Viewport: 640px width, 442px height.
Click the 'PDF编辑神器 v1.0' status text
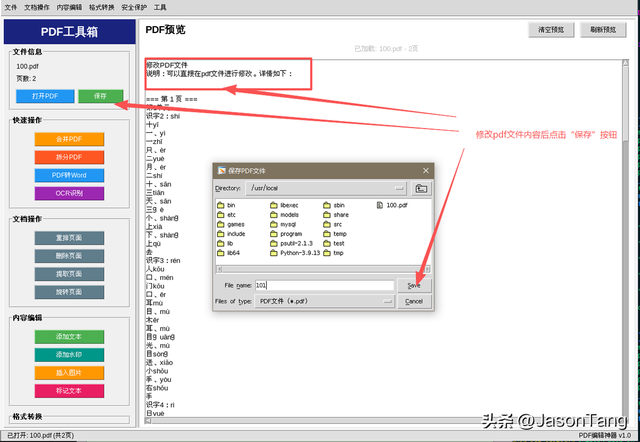click(x=604, y=435)
